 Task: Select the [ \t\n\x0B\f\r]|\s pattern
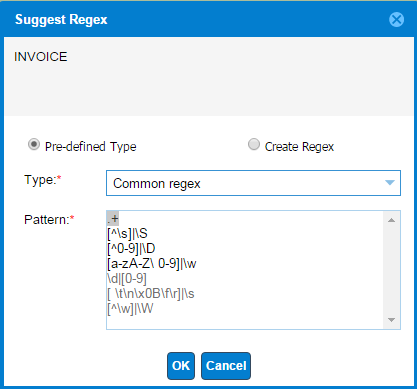pyautogui.click(x=151, y=294)
